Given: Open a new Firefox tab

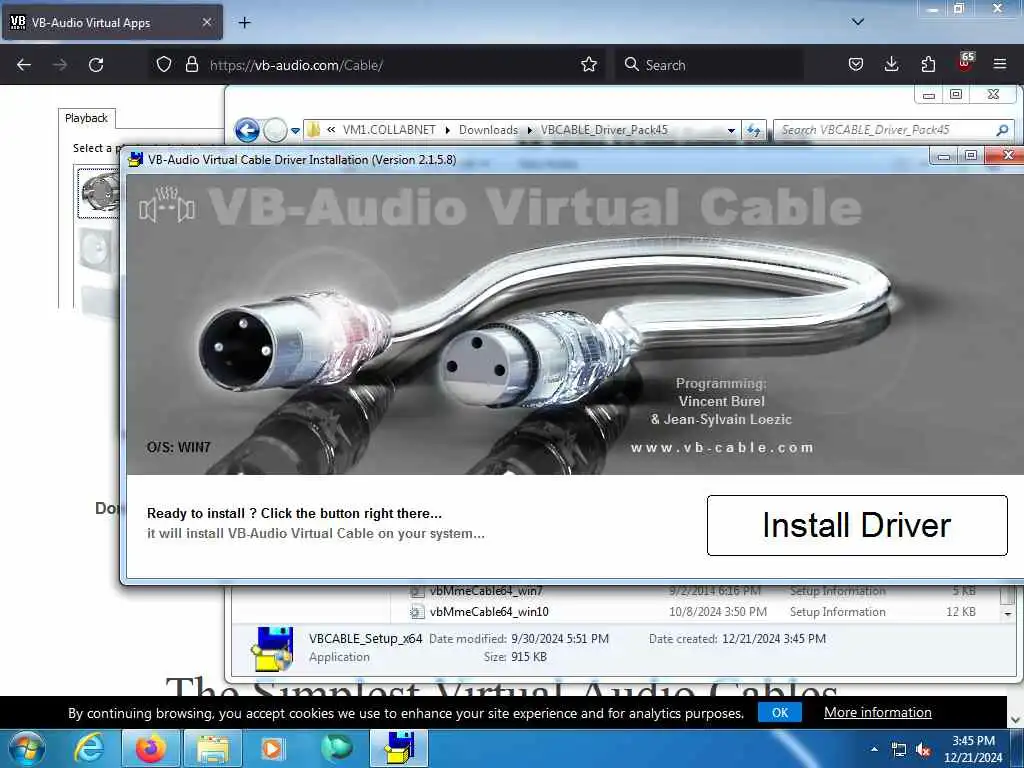Looking at the screenshot, I should click(244, 23).
